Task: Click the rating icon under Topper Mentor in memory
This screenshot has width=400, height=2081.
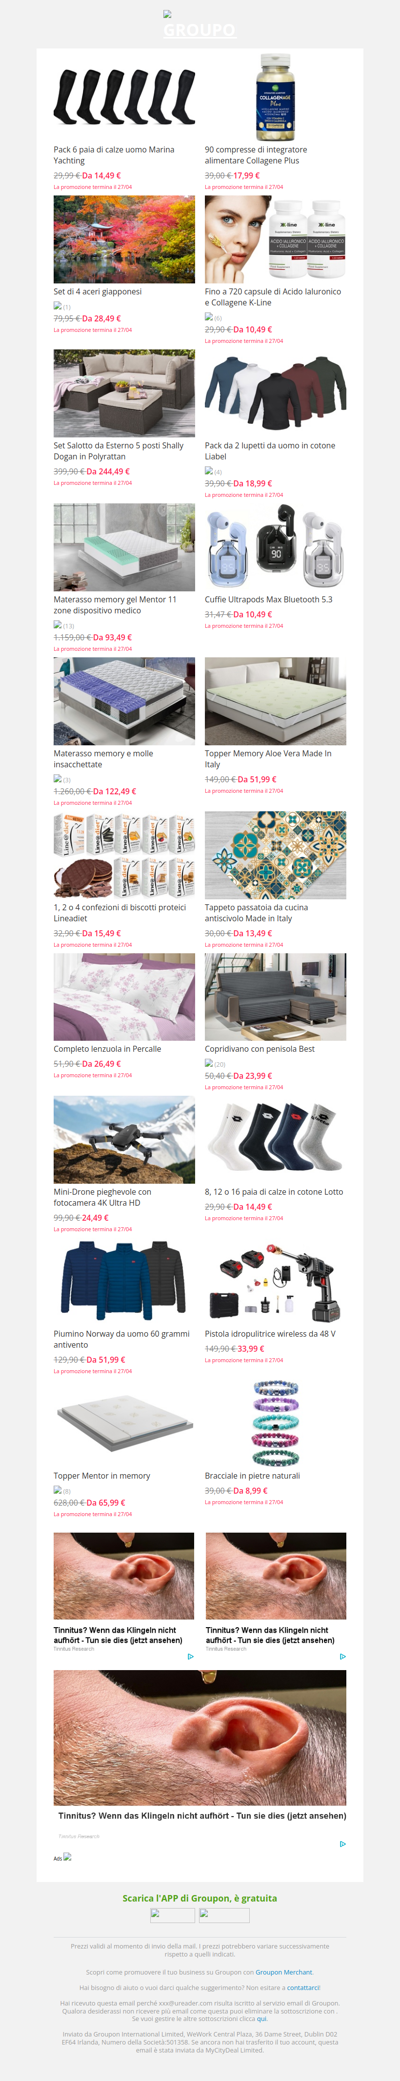Action: (57, 1490)
